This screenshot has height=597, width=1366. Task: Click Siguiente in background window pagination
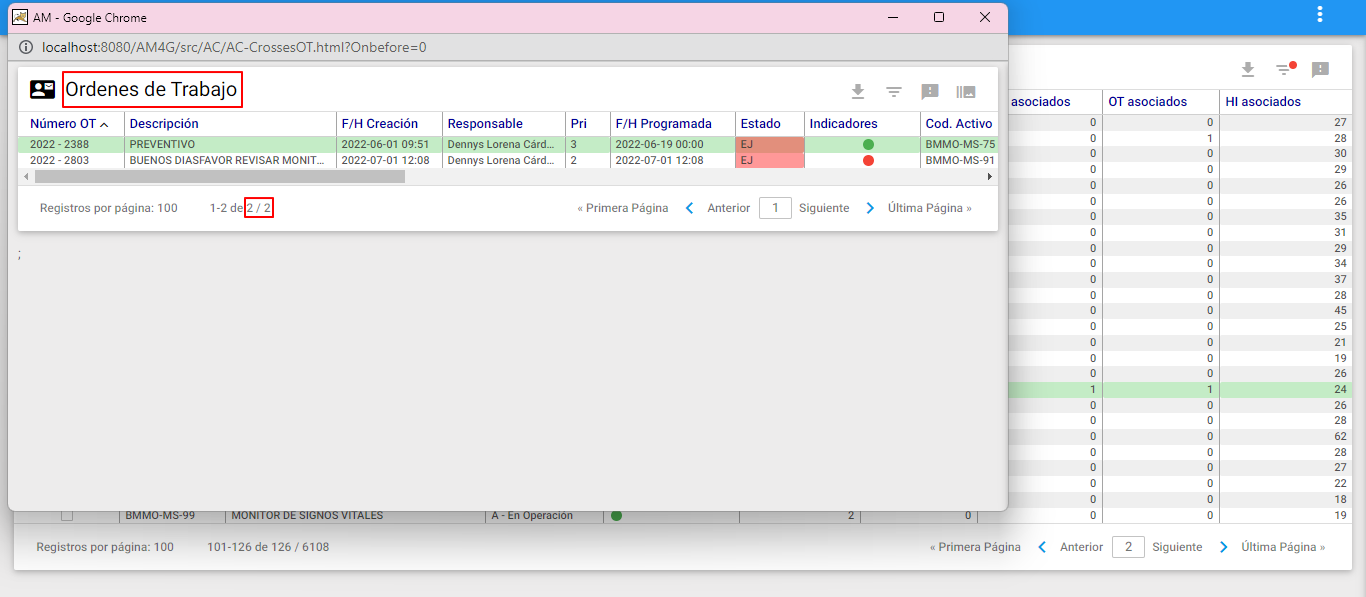(1177, 547)
